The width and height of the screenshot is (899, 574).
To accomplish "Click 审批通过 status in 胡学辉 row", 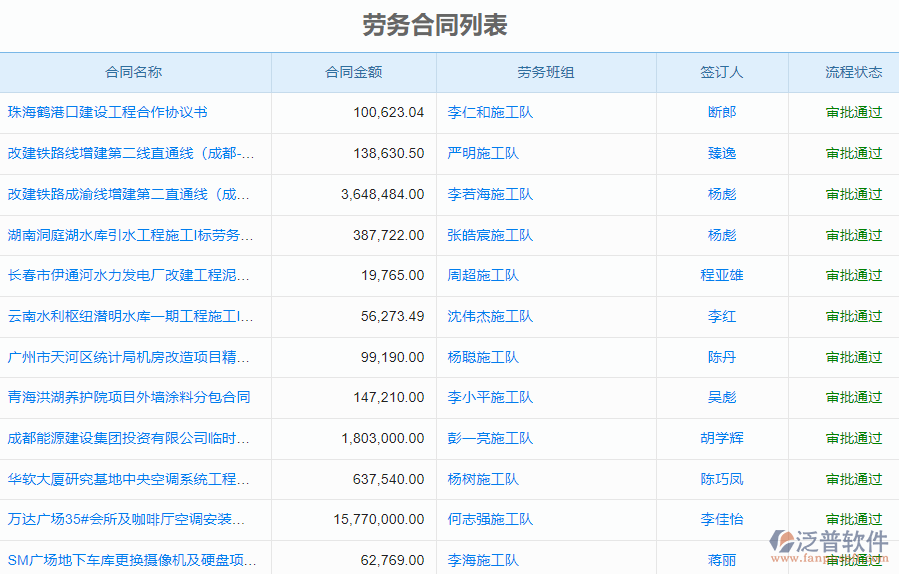I will tap(854, 439).
